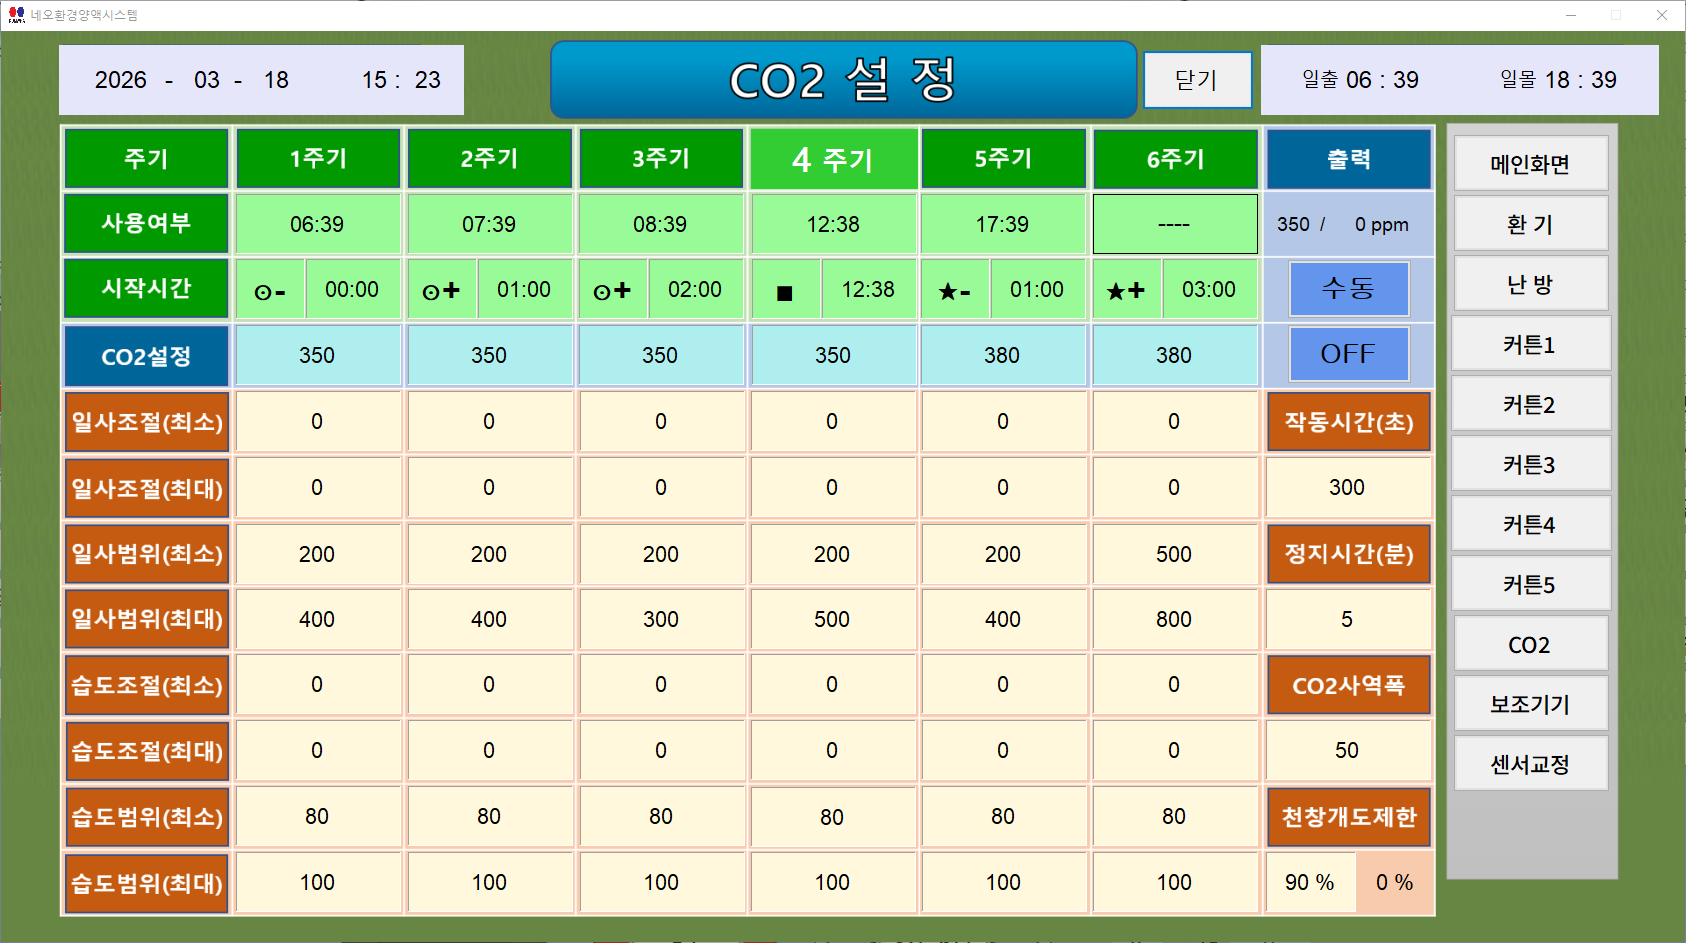
Task: Toggle 4 주기 usage cell 12:38
Action: coord(833,224)
